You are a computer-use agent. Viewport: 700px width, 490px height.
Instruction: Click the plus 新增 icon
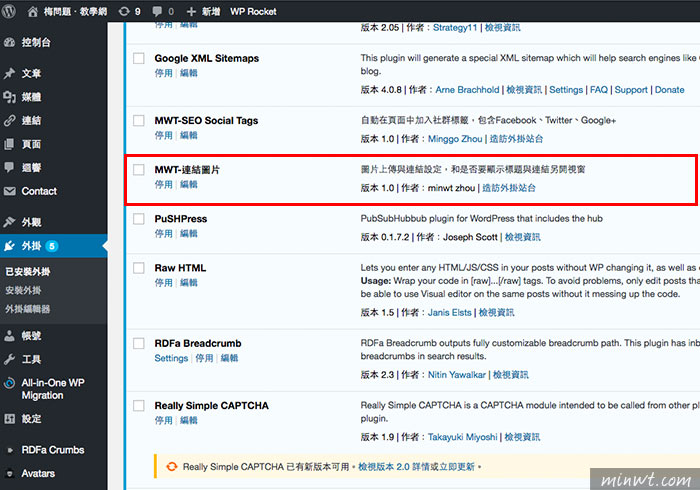(x=191, y=12)
